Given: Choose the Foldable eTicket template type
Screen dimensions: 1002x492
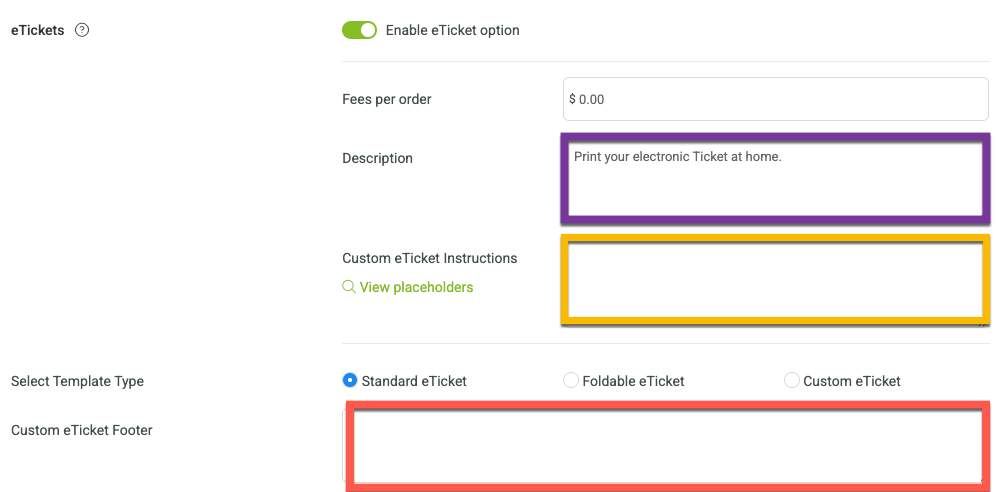Looking at the screenshot, I should pyautogui.click(x=571, y=380).
